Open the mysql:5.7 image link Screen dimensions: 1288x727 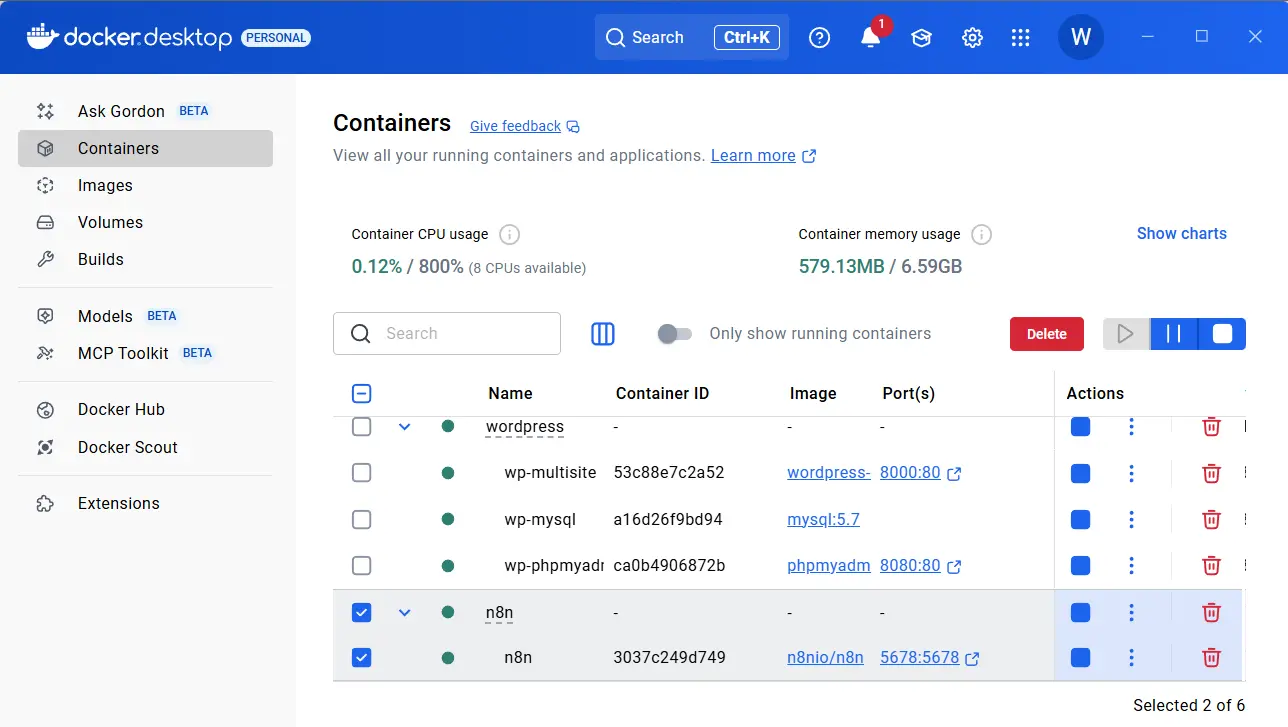(823, 520)
